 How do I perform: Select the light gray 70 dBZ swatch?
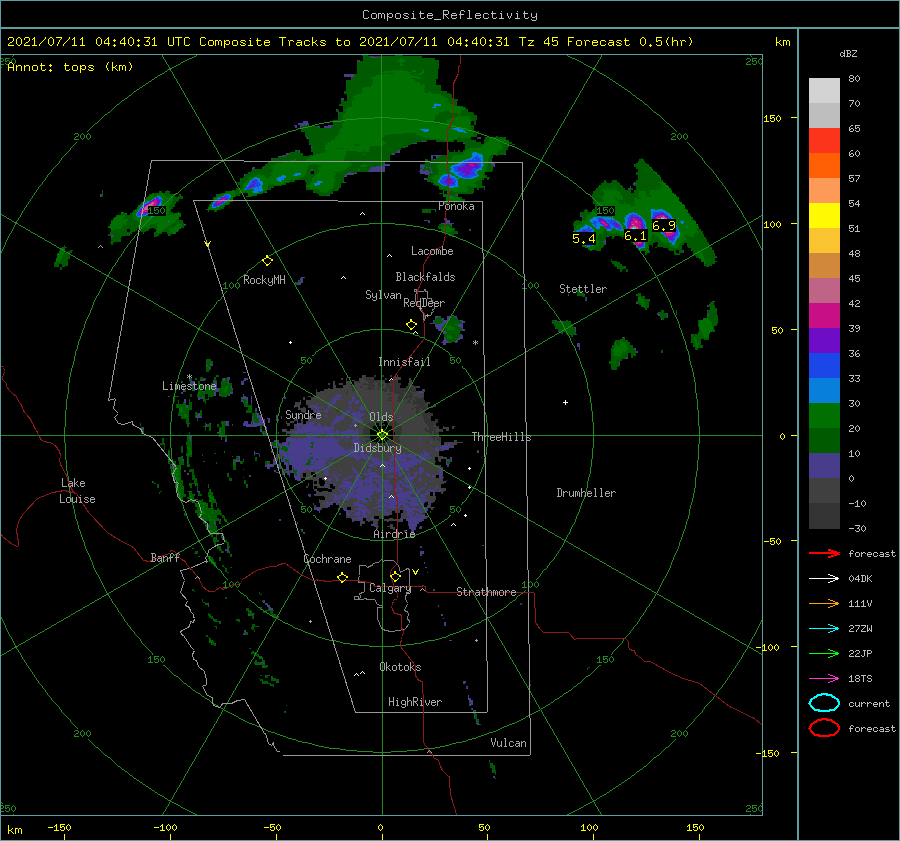(824, 91)
